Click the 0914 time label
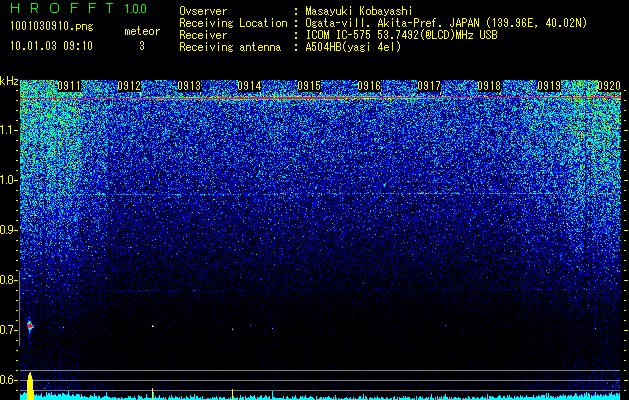629x400 pixels. (x=249, y=86)
